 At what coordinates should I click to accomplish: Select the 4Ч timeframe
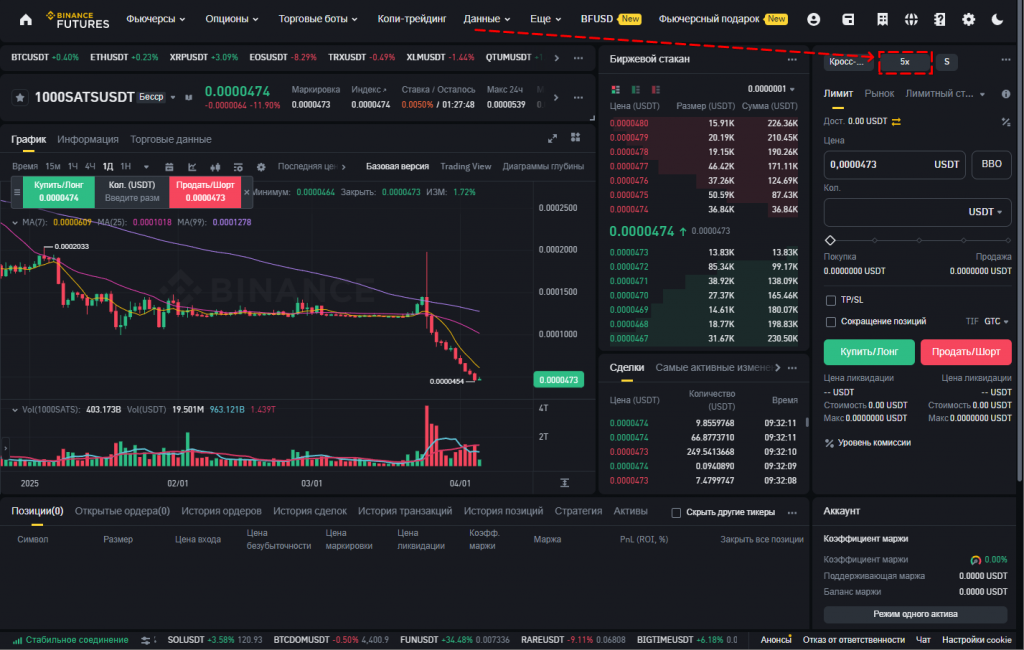(x=90, y=167)
